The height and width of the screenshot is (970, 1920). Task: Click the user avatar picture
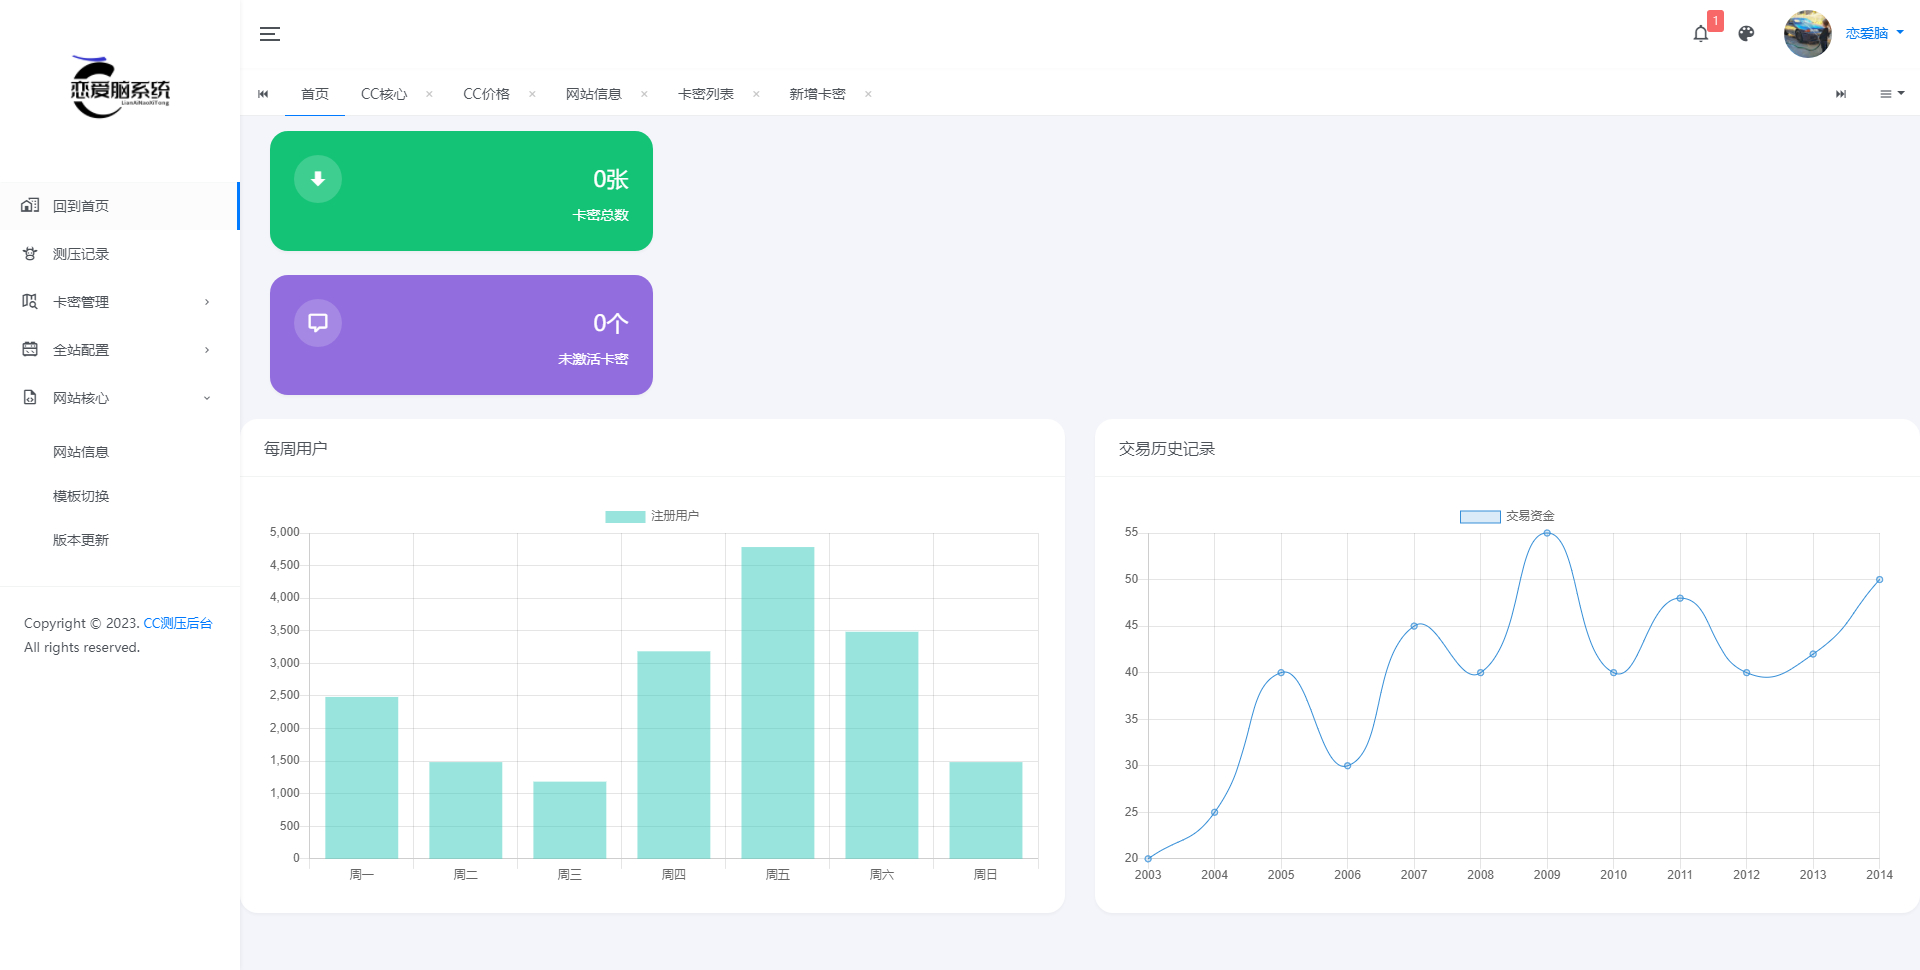click(1807, 34)
